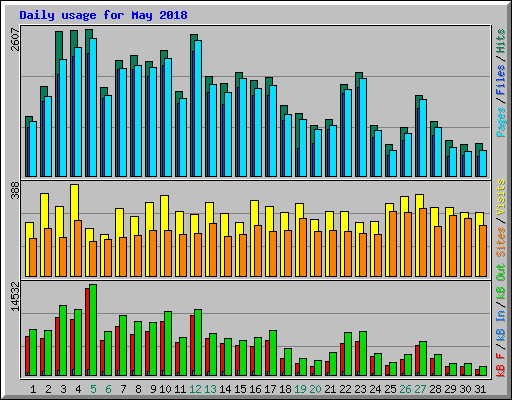
Task: Click day 29 on the x-axis
Action: 450,389
